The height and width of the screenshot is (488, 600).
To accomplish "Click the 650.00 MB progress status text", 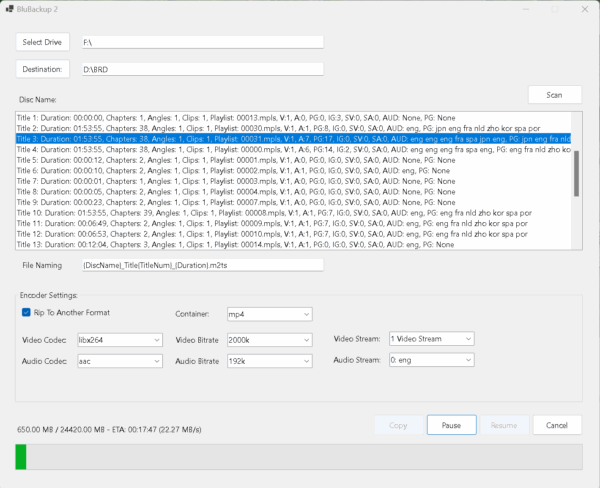I will [x=109, y=429].
